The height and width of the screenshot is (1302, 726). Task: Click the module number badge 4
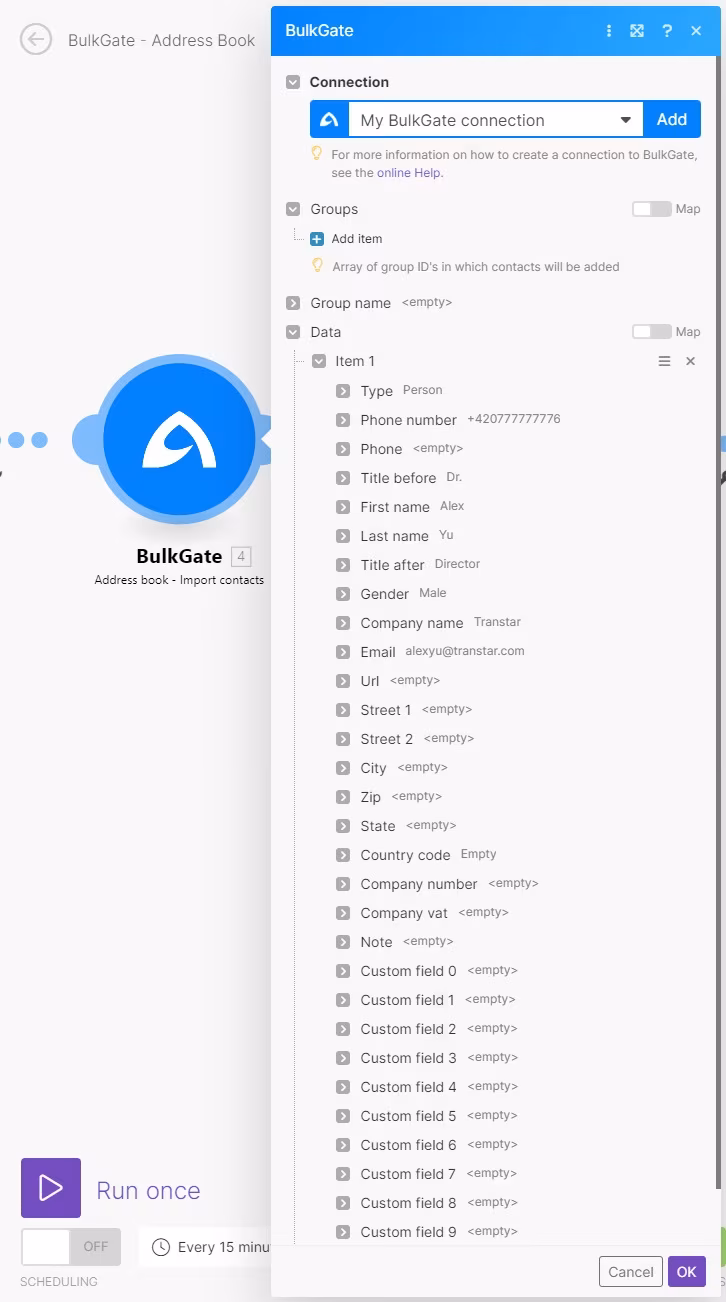pyautogui.click(x=241, y=556)
